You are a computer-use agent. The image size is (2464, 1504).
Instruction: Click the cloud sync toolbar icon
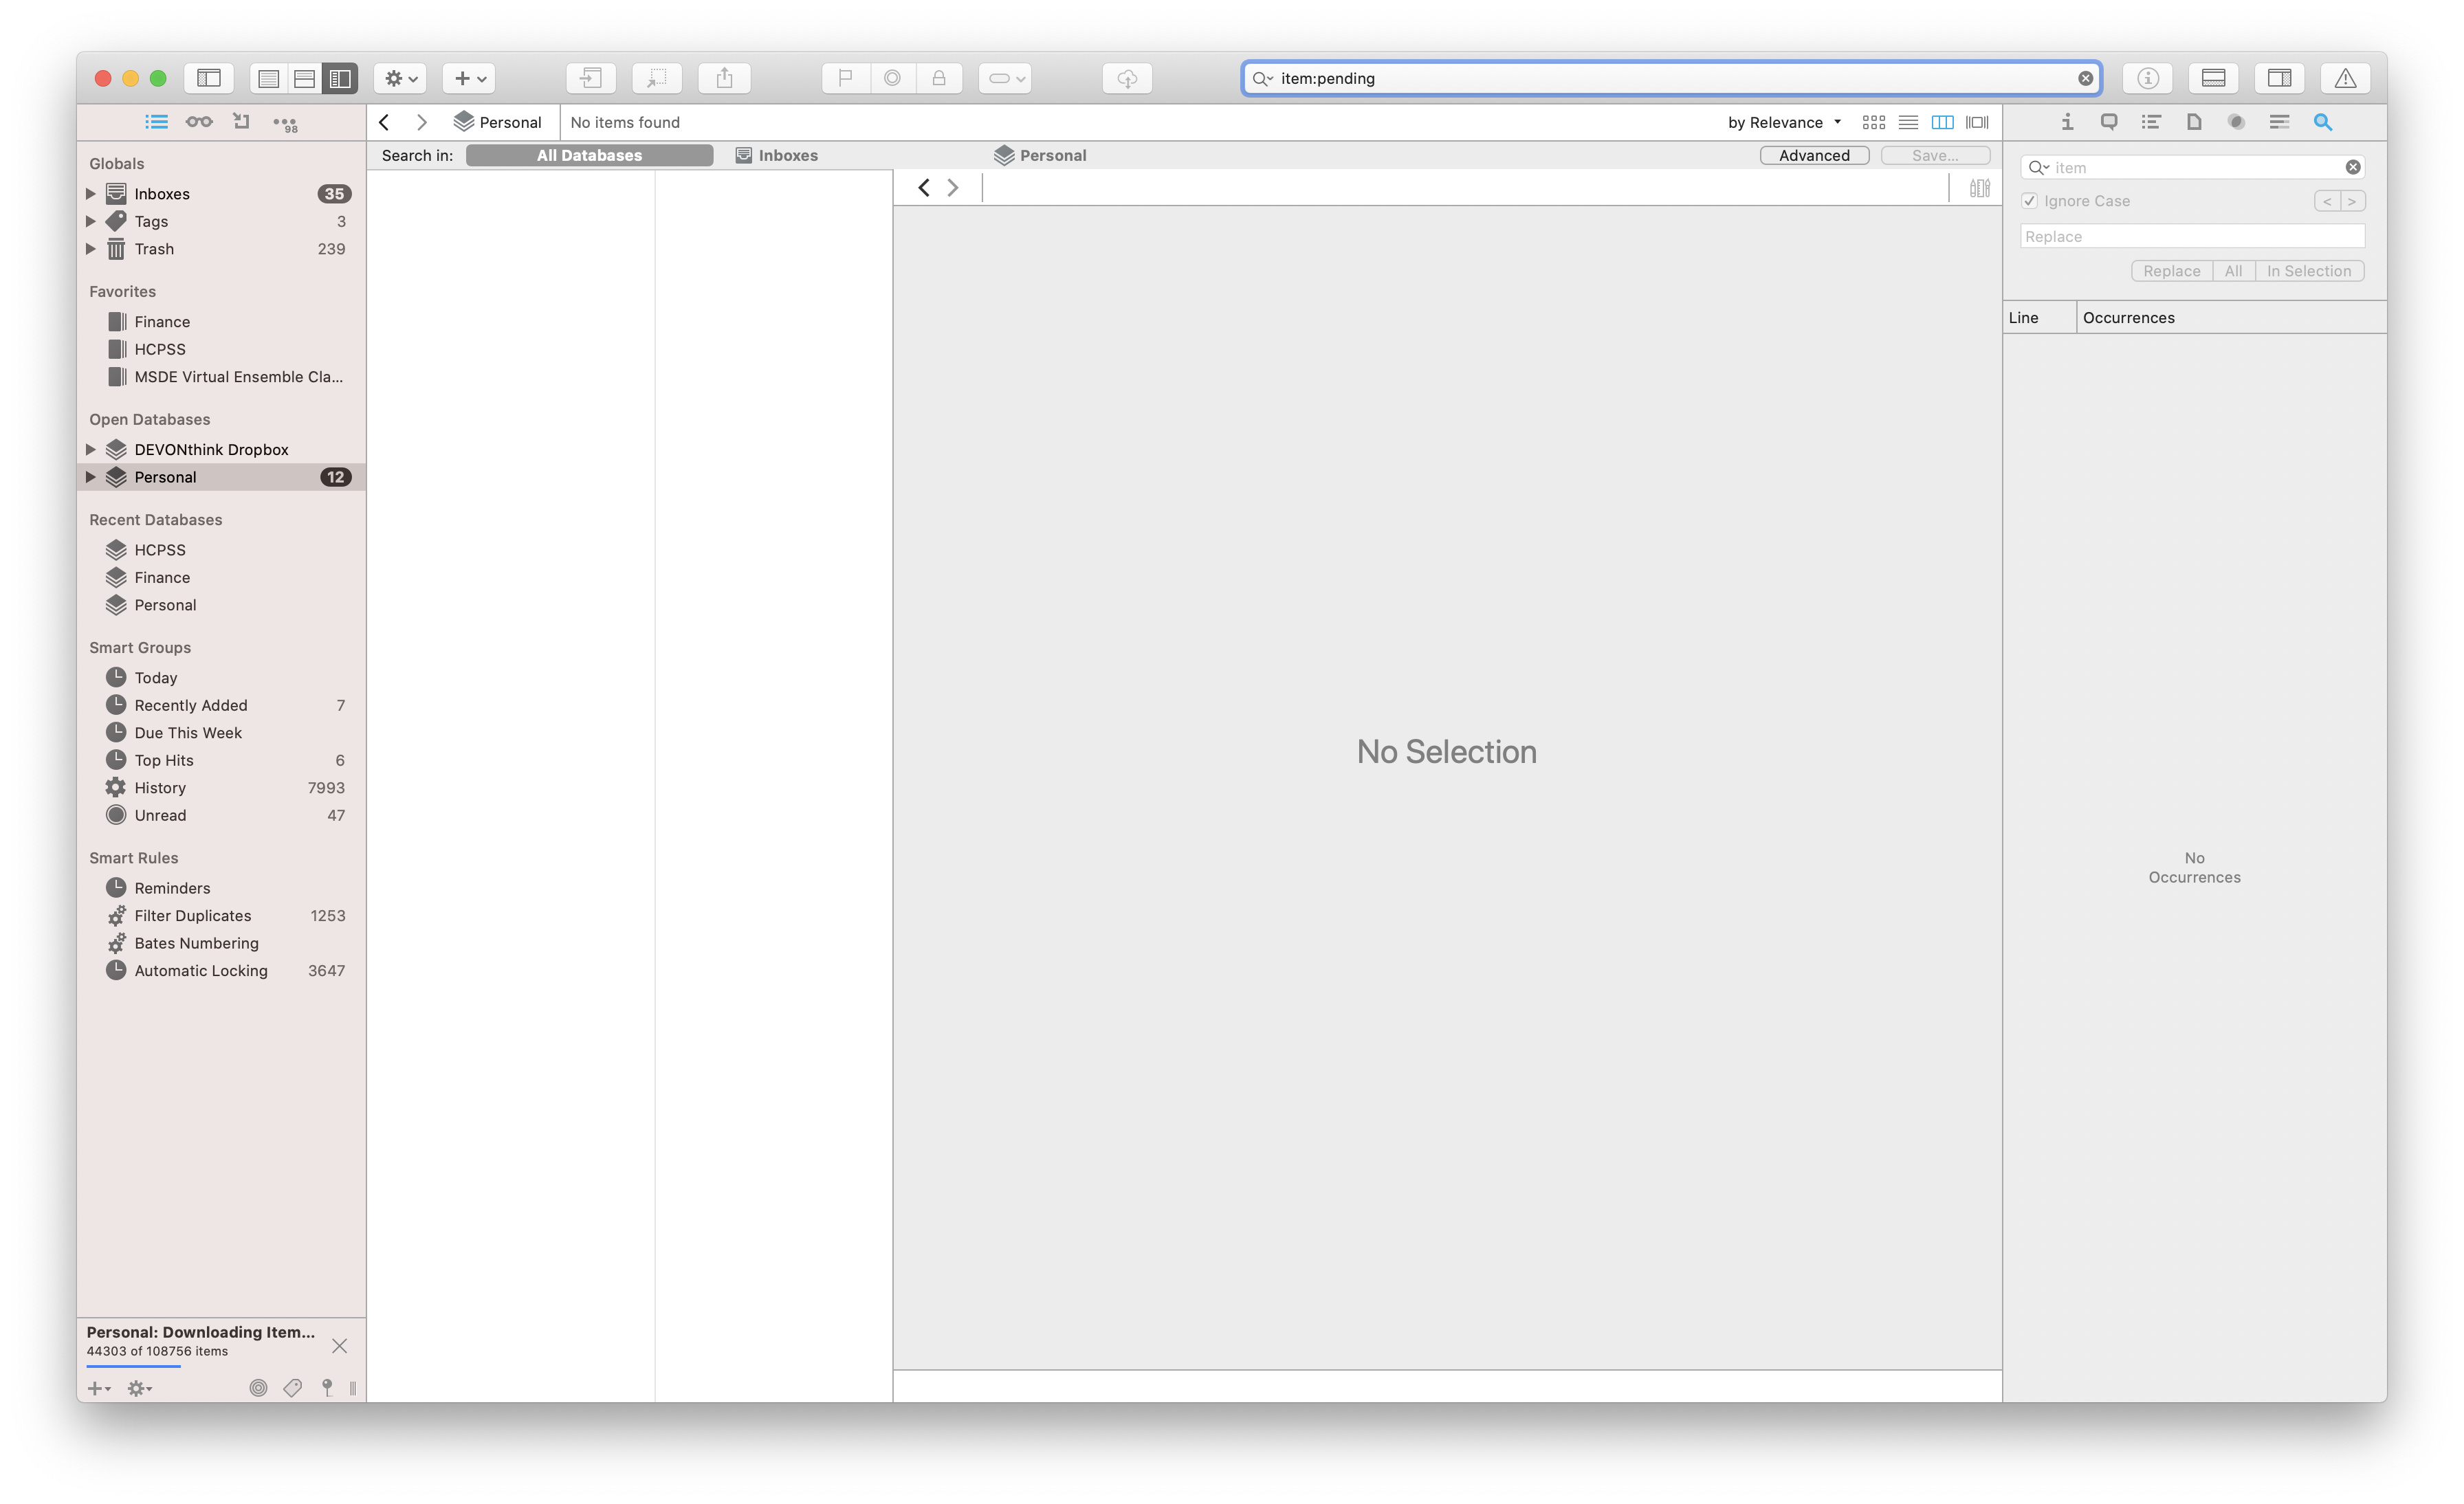[1127, 78]
